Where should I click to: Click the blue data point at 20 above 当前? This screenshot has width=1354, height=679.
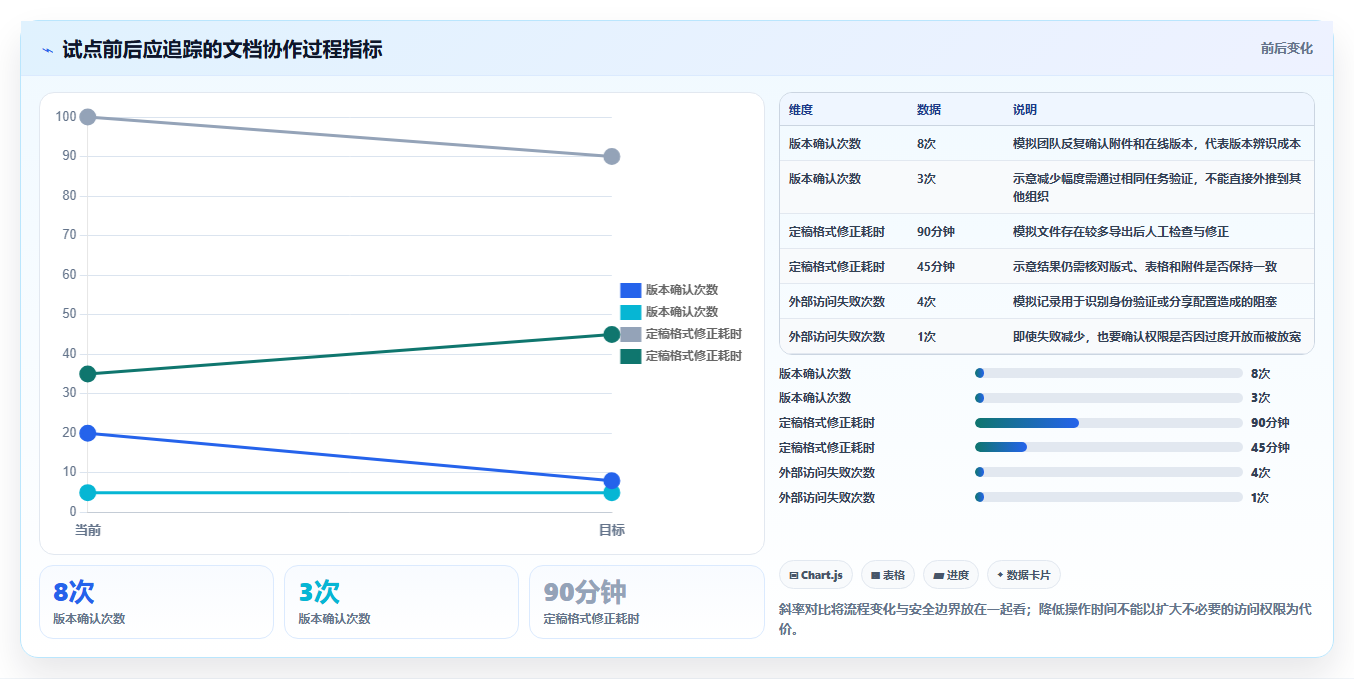click(88, 433)
